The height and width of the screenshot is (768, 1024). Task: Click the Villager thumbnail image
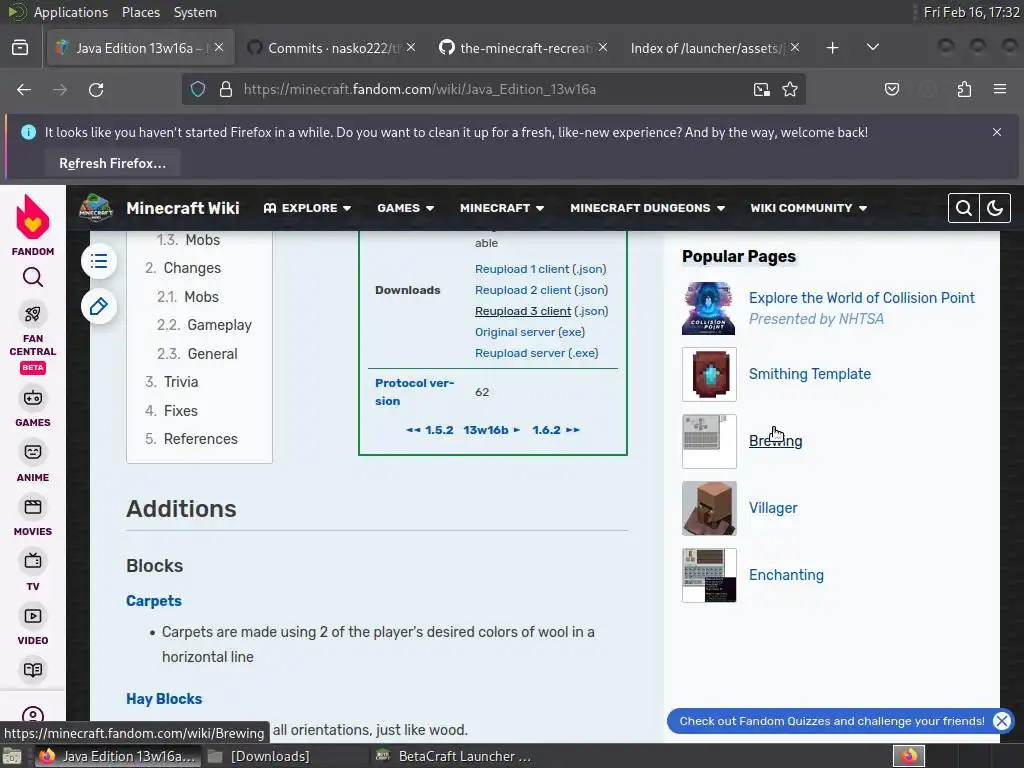[709, 508]
